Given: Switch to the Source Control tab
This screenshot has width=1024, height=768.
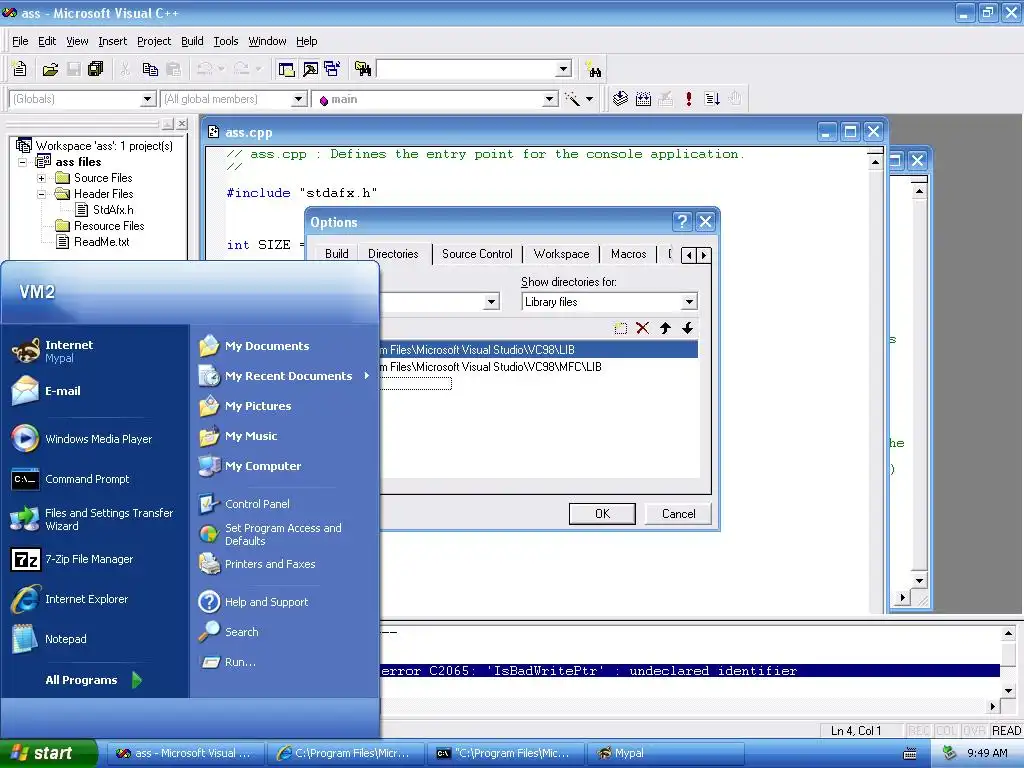Looking at the screenshot, I should pos(477,254).
